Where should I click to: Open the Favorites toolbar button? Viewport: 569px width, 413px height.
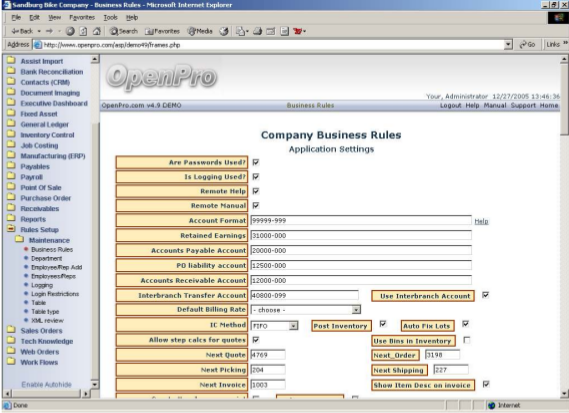pyautogui.click(x=162, y=31)
